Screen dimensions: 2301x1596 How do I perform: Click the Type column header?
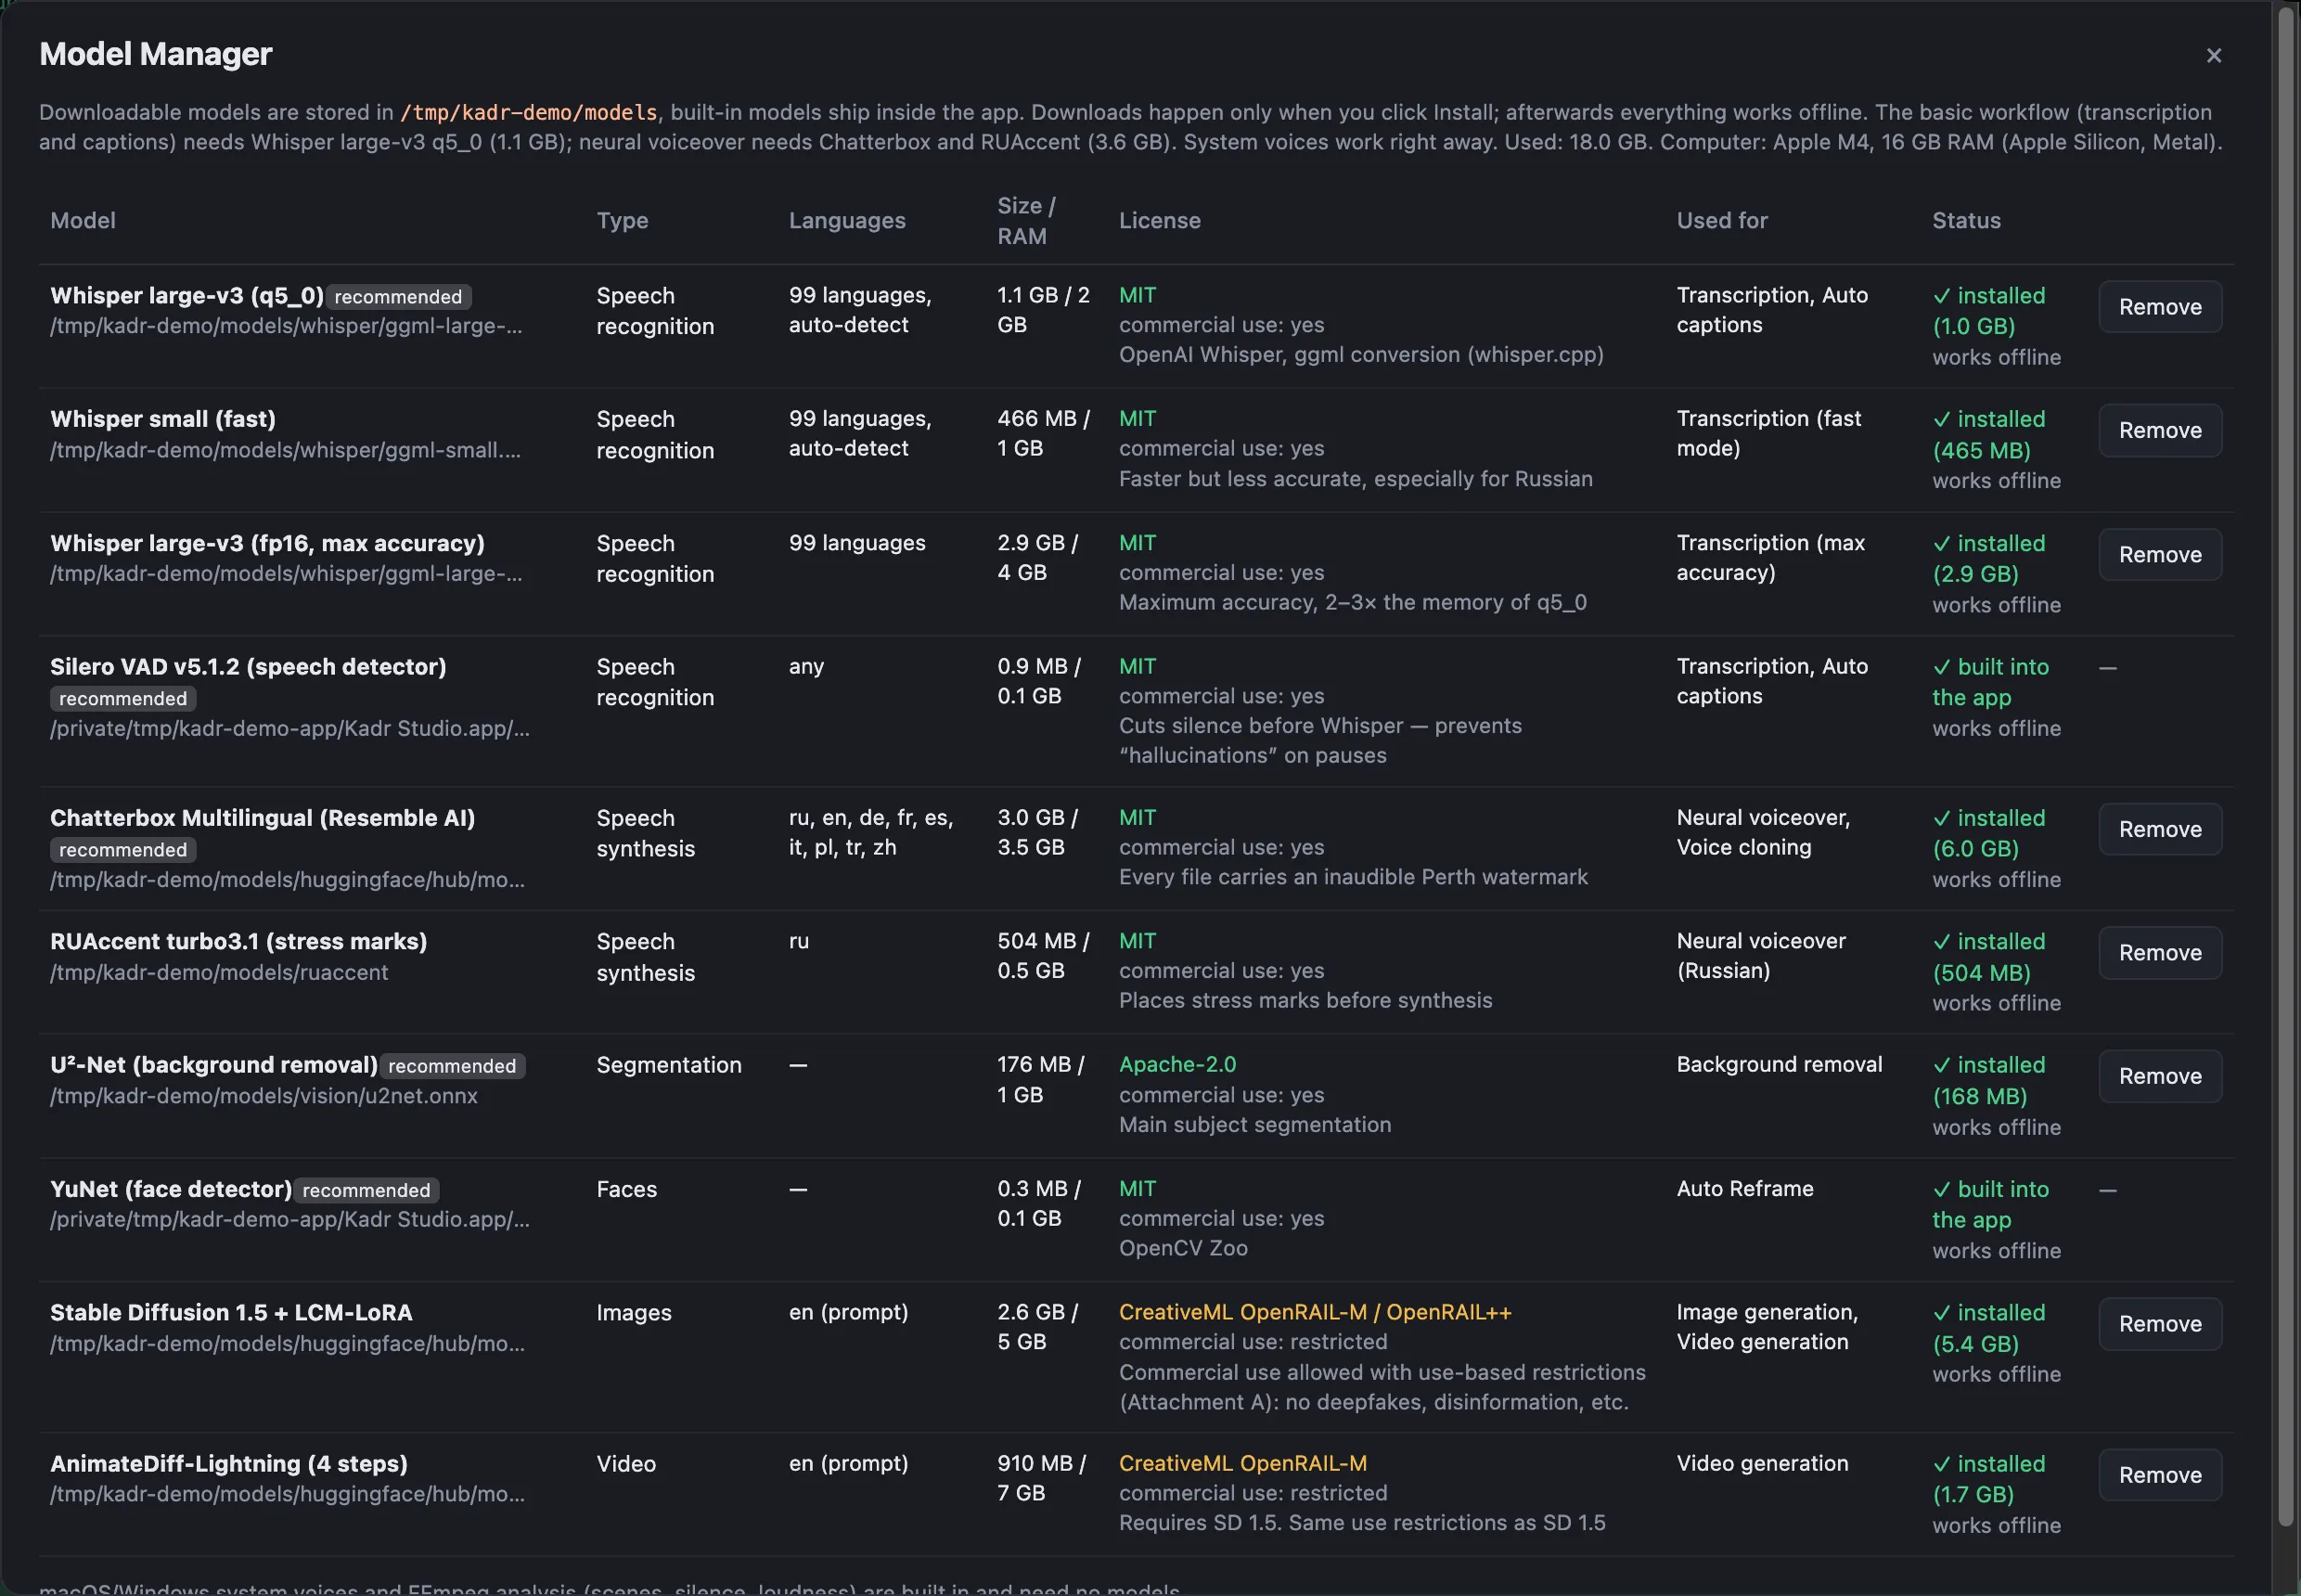(x=622, y=221)
